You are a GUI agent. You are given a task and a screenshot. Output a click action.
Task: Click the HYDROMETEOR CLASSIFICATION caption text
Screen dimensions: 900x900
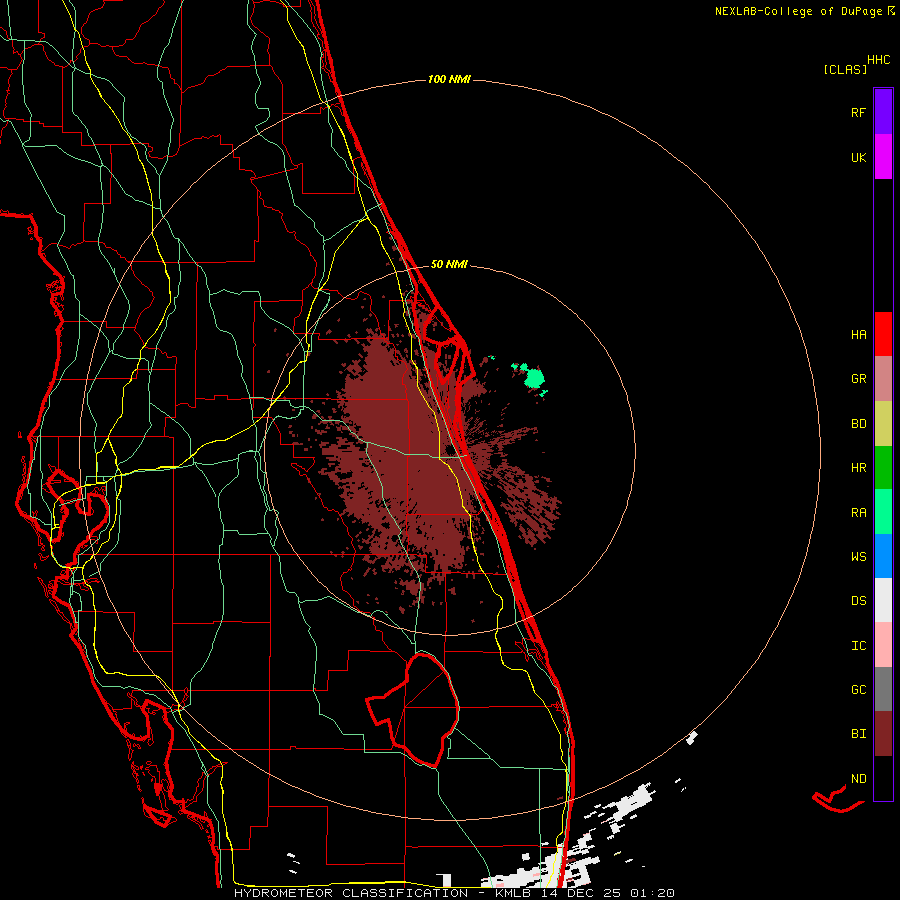[351, 893]
